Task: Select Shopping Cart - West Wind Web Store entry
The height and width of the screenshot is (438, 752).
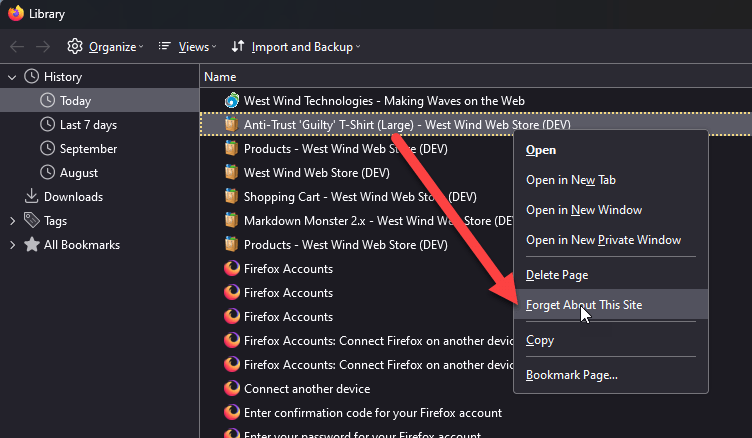Action: [357, 196]
